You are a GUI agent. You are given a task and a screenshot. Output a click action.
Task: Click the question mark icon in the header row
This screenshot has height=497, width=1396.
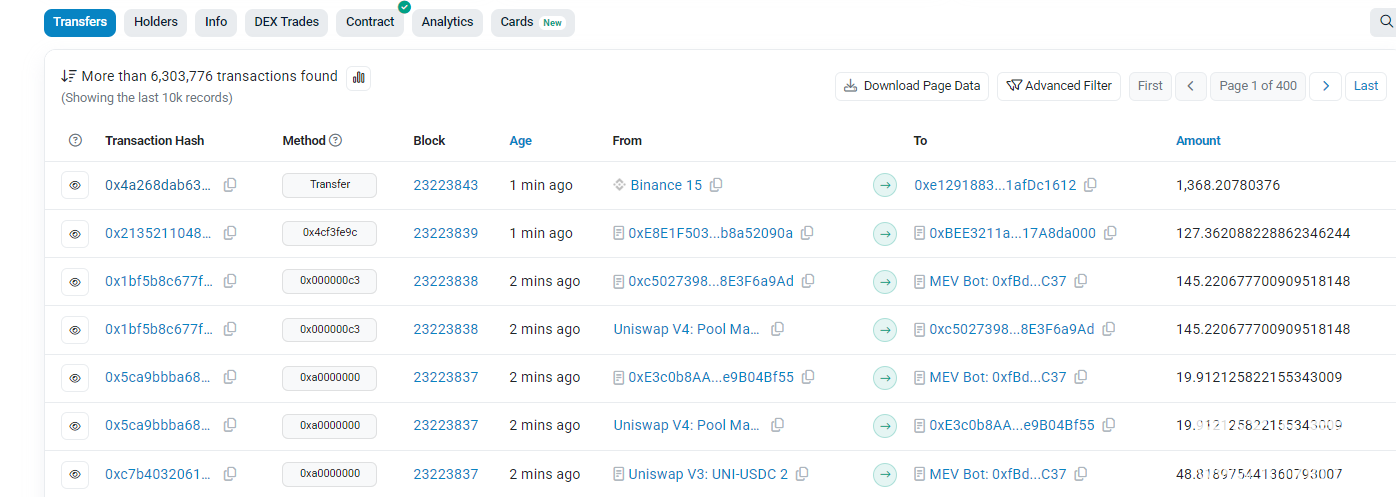click(75, 141)
